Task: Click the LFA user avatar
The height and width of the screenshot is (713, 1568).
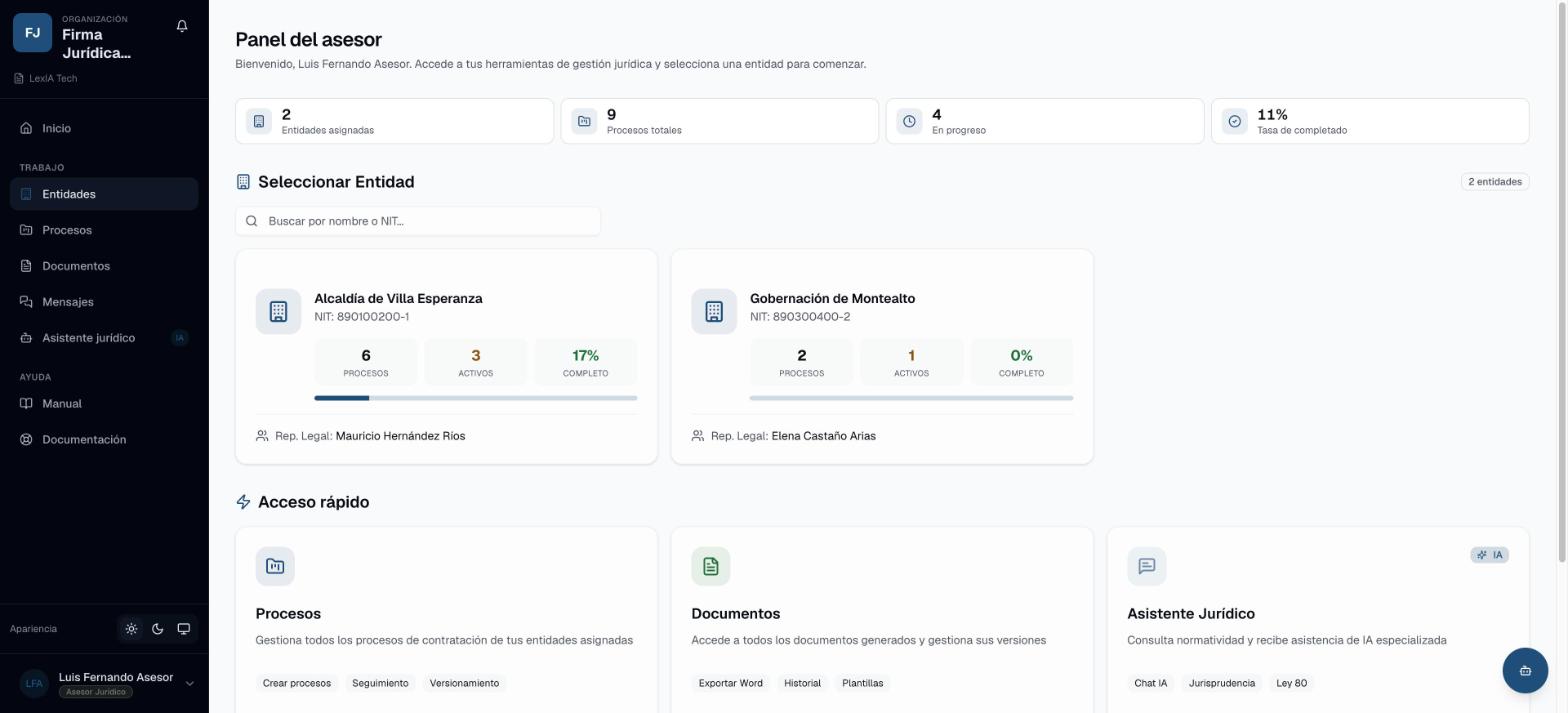Action: click(34, 683)
